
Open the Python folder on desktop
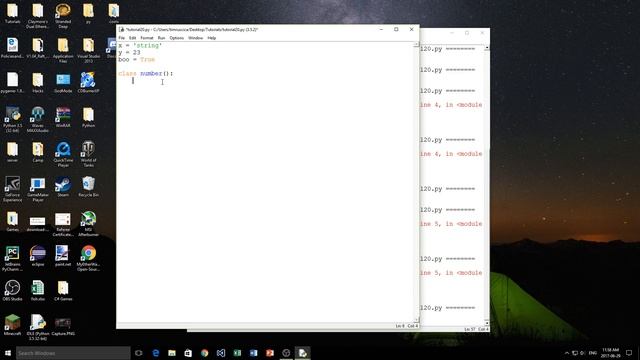tap(88, 118)
